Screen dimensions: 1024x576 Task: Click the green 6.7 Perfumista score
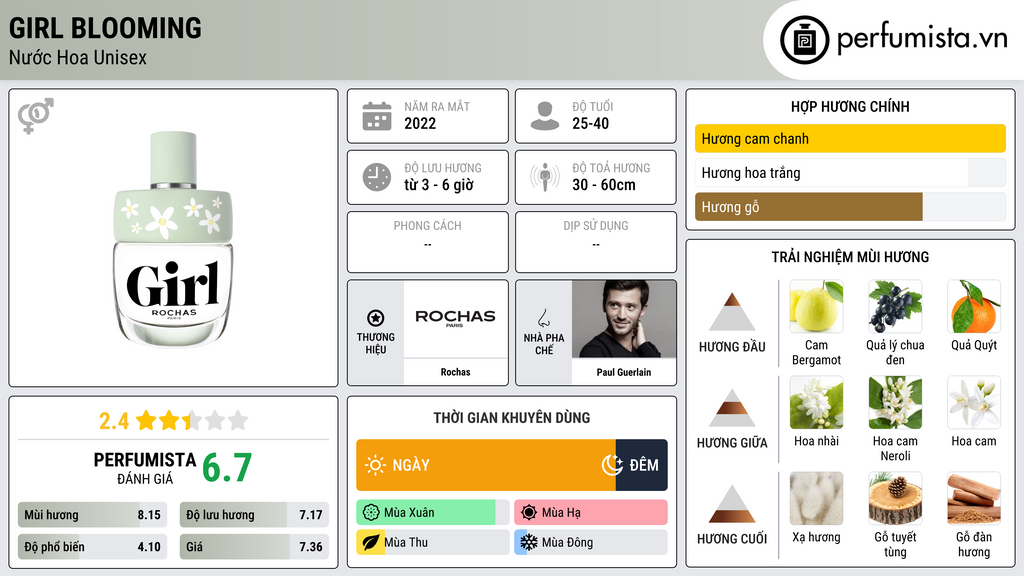pos(227,468)
